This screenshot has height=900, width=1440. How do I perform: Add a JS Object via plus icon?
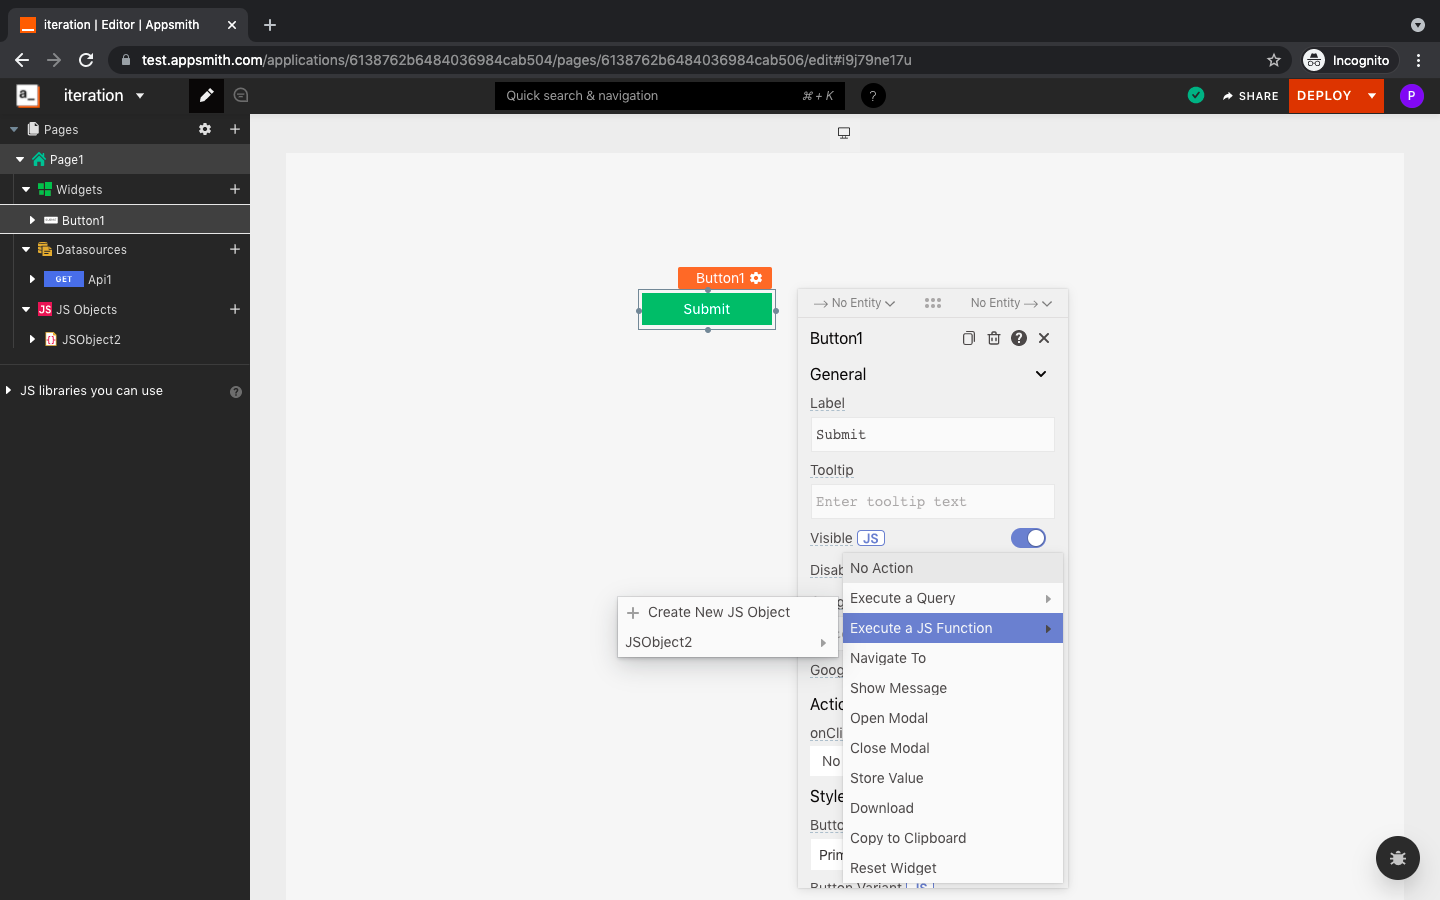click(x=235, y=309)
